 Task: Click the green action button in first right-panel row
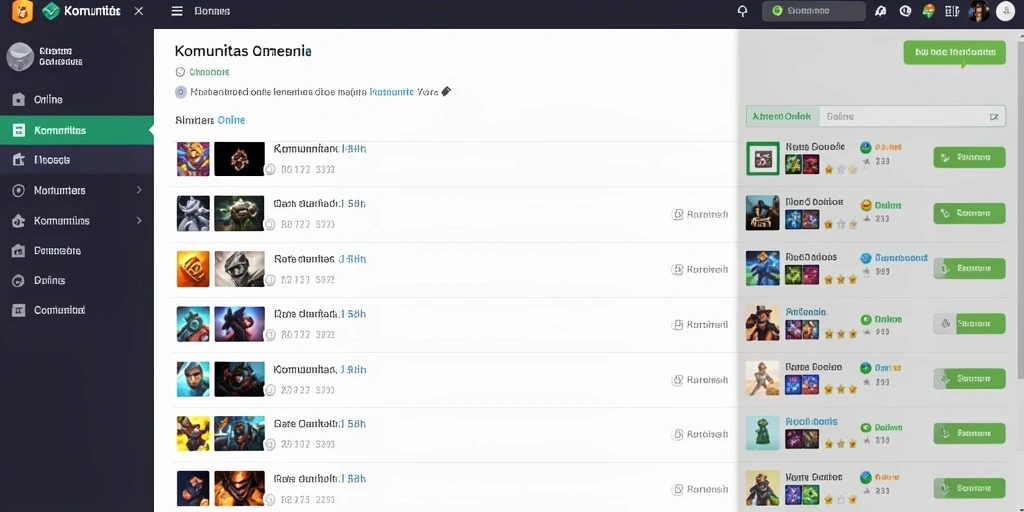969,157
